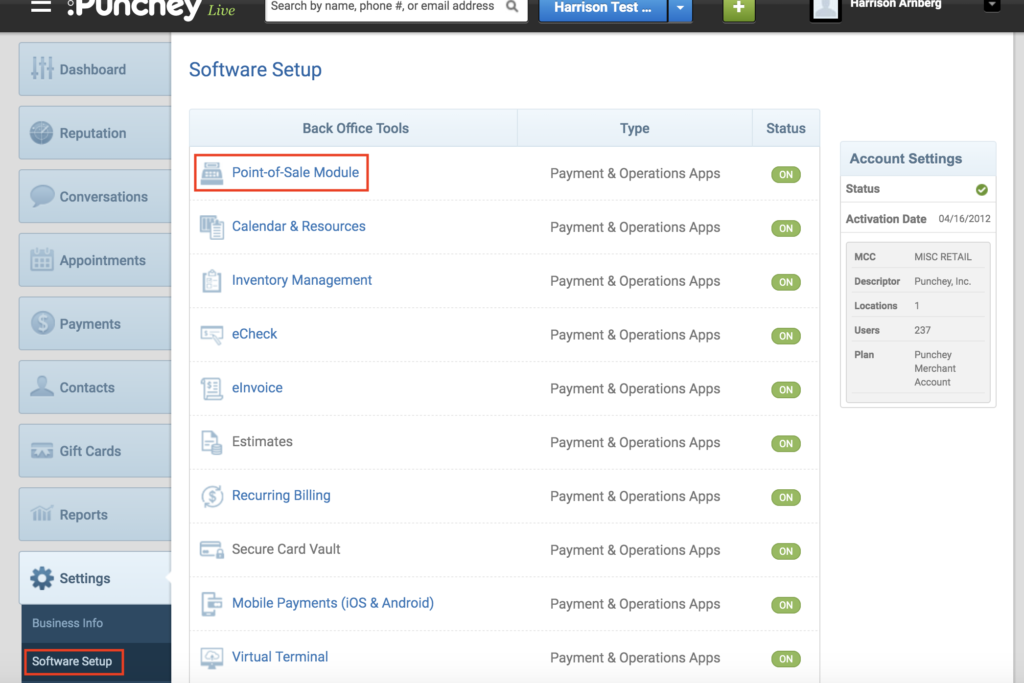Click the Calendar & Resources icon

[212, 227]
